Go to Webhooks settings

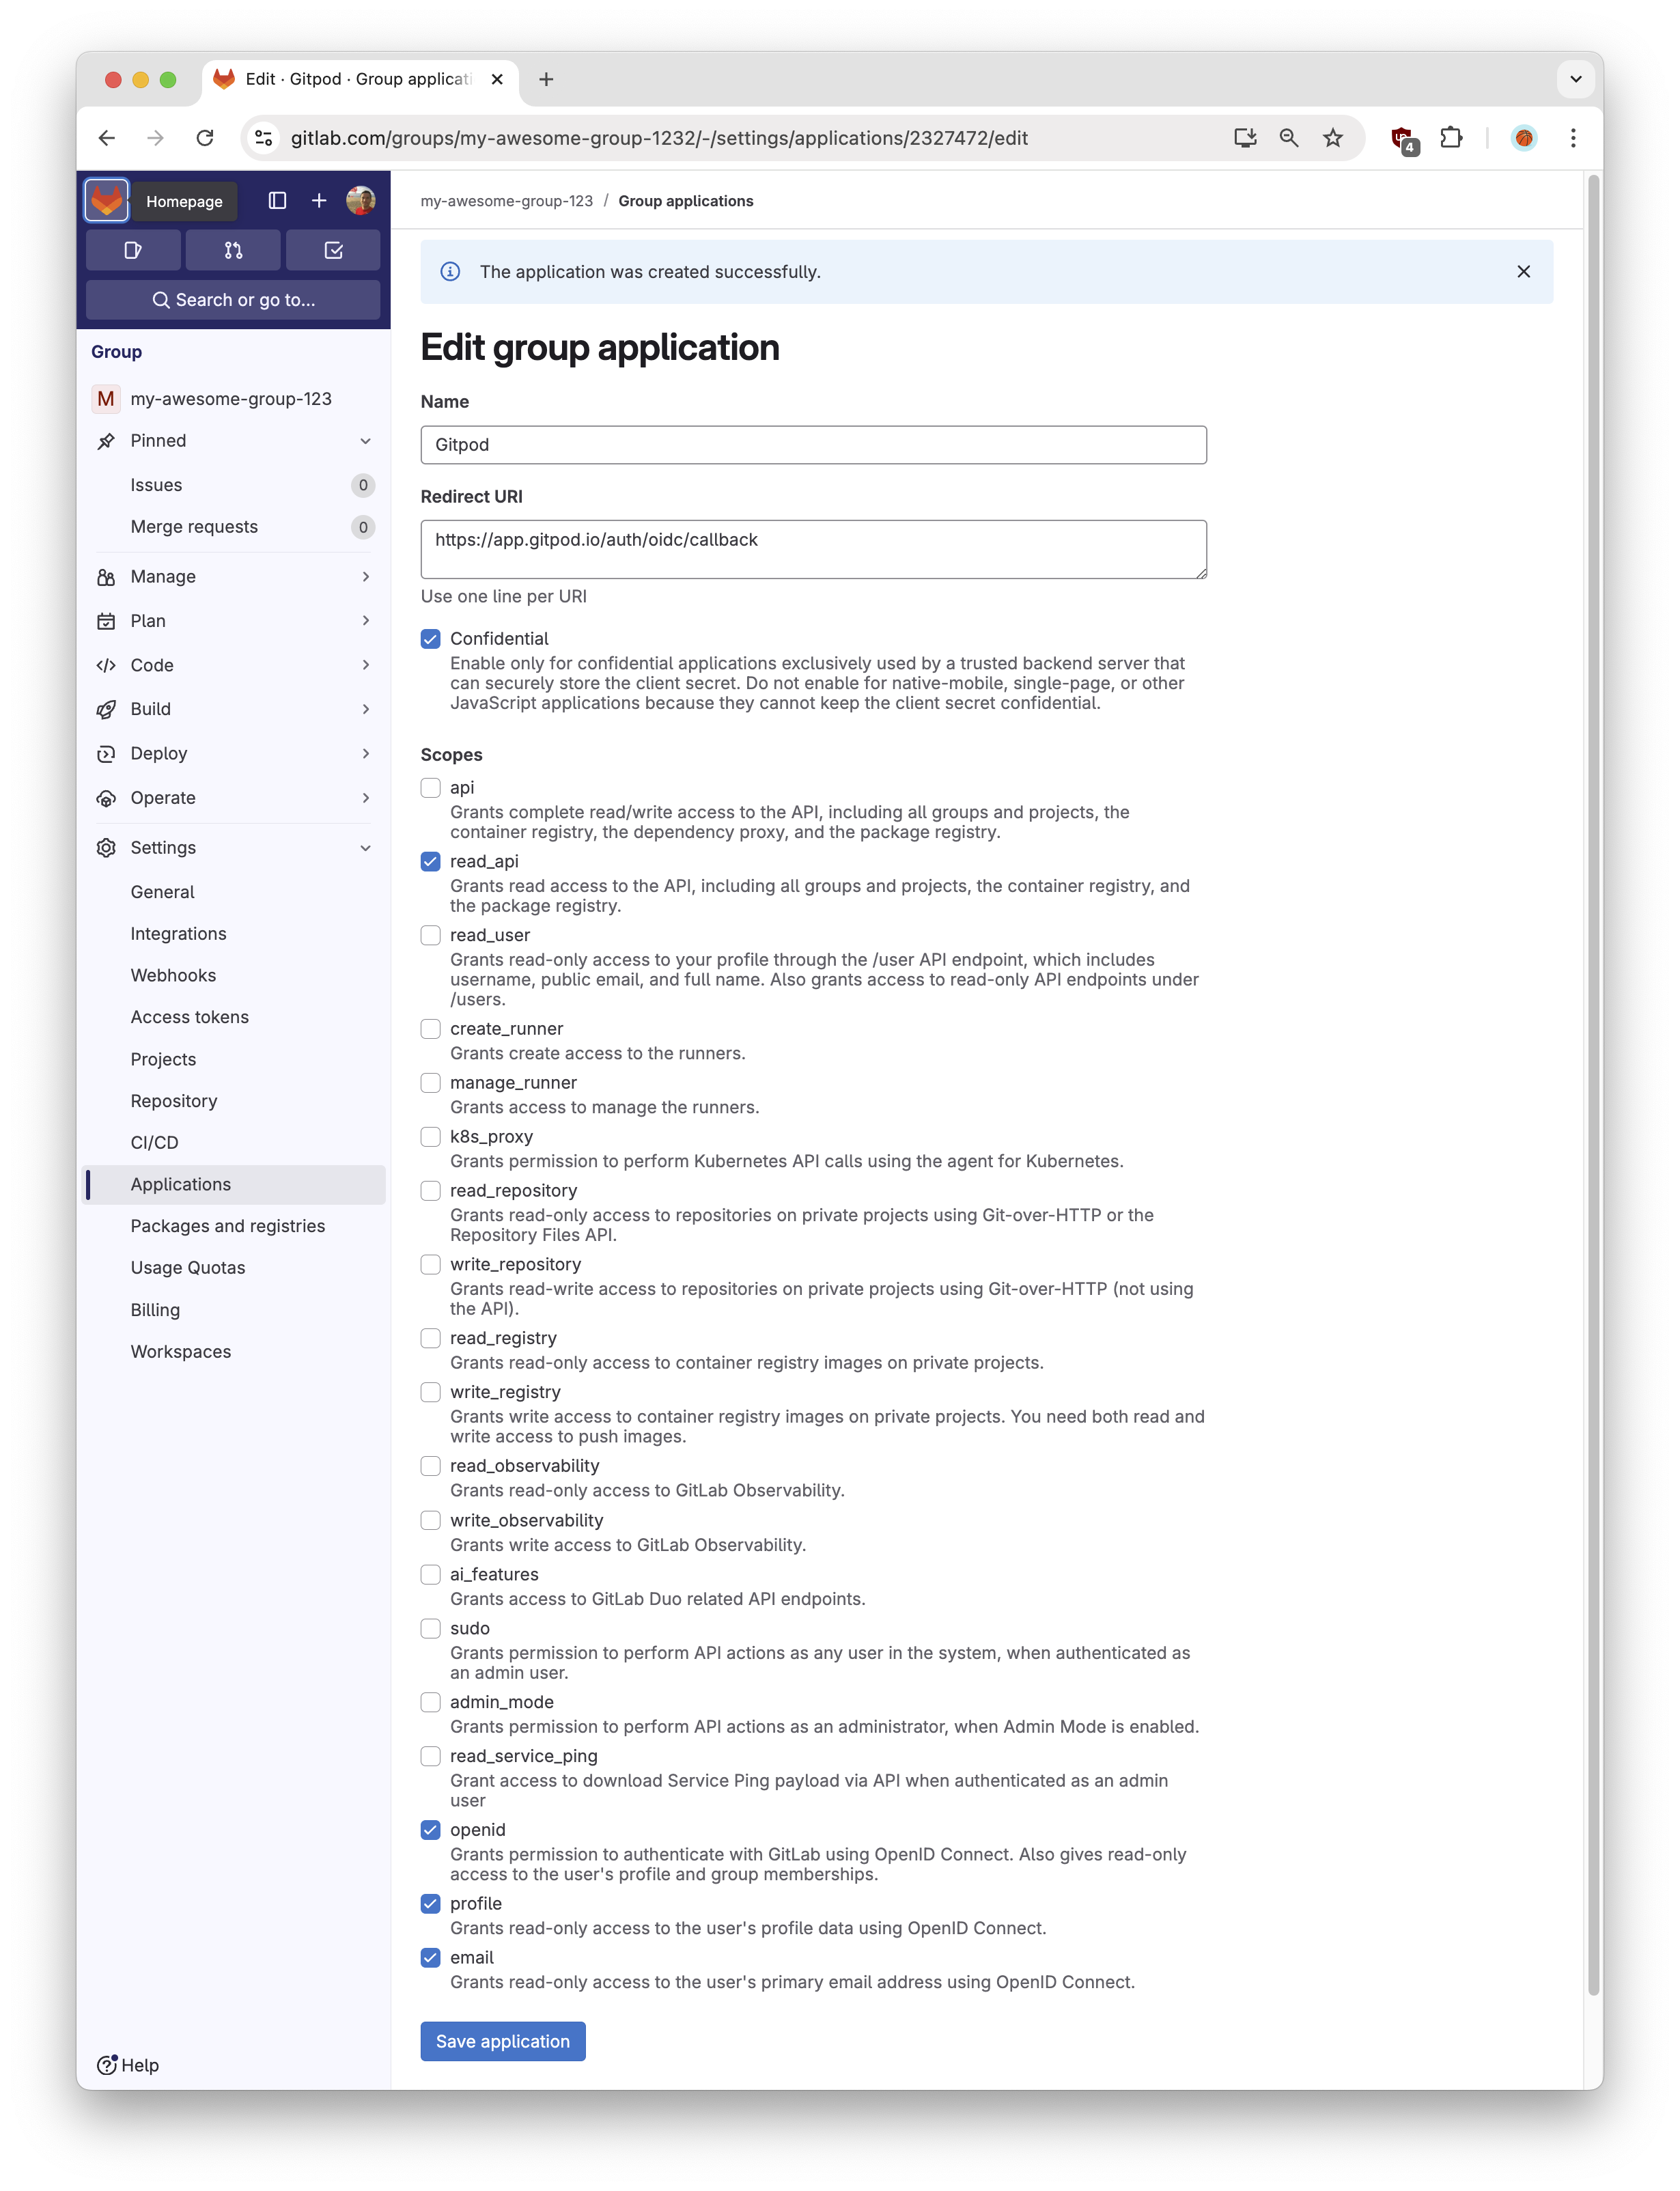pos(173,975)
